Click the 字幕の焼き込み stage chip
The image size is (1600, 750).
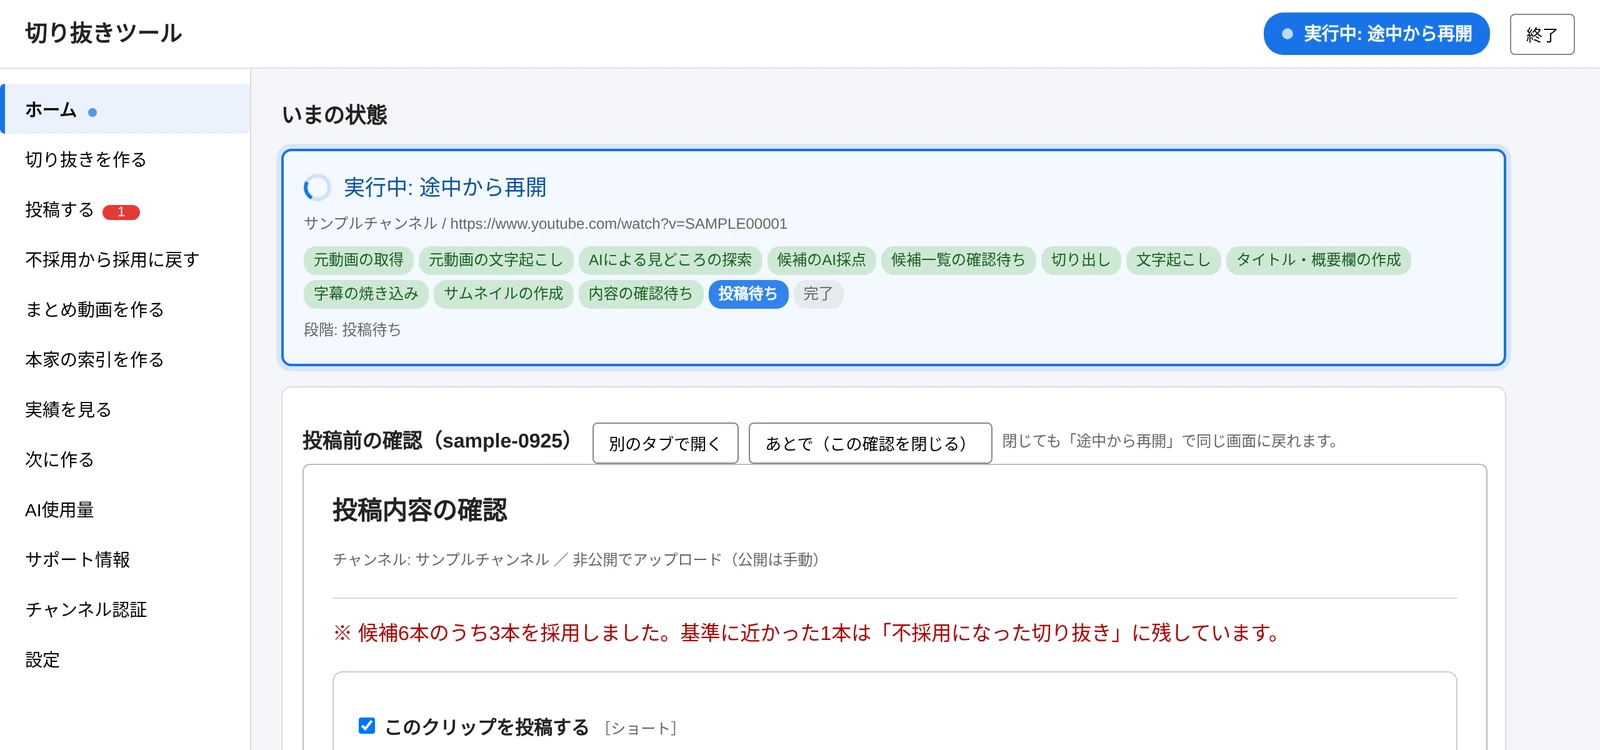coord(366,294)
